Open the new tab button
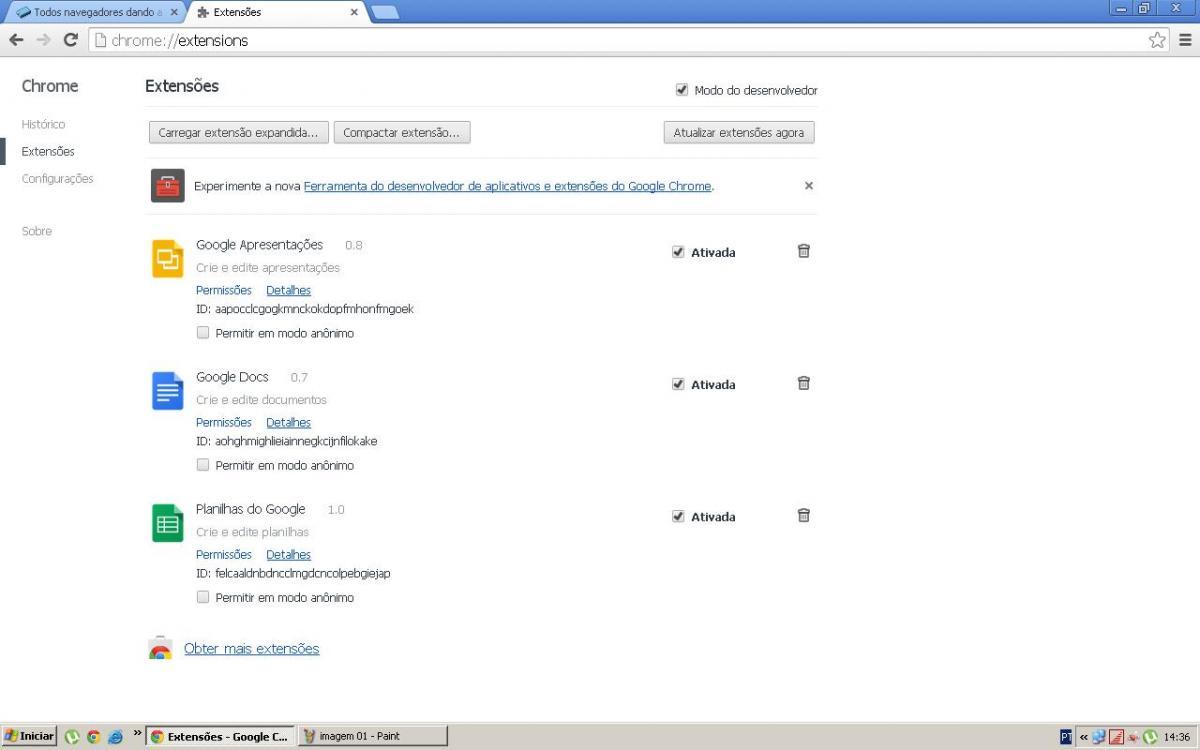Image resolution: width=1200 pixels, height=750 pixels. click(x=384, y=12)
